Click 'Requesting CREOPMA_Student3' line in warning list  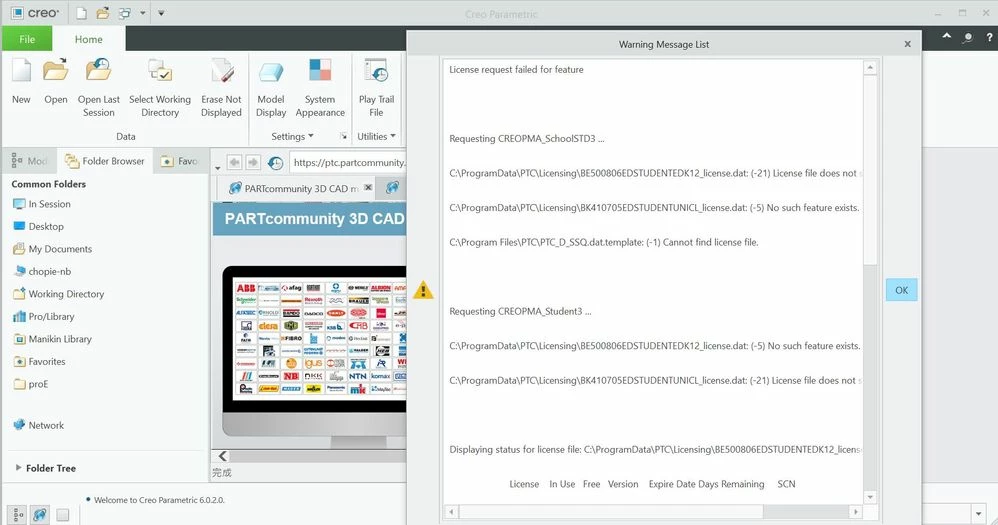point(521,311)
